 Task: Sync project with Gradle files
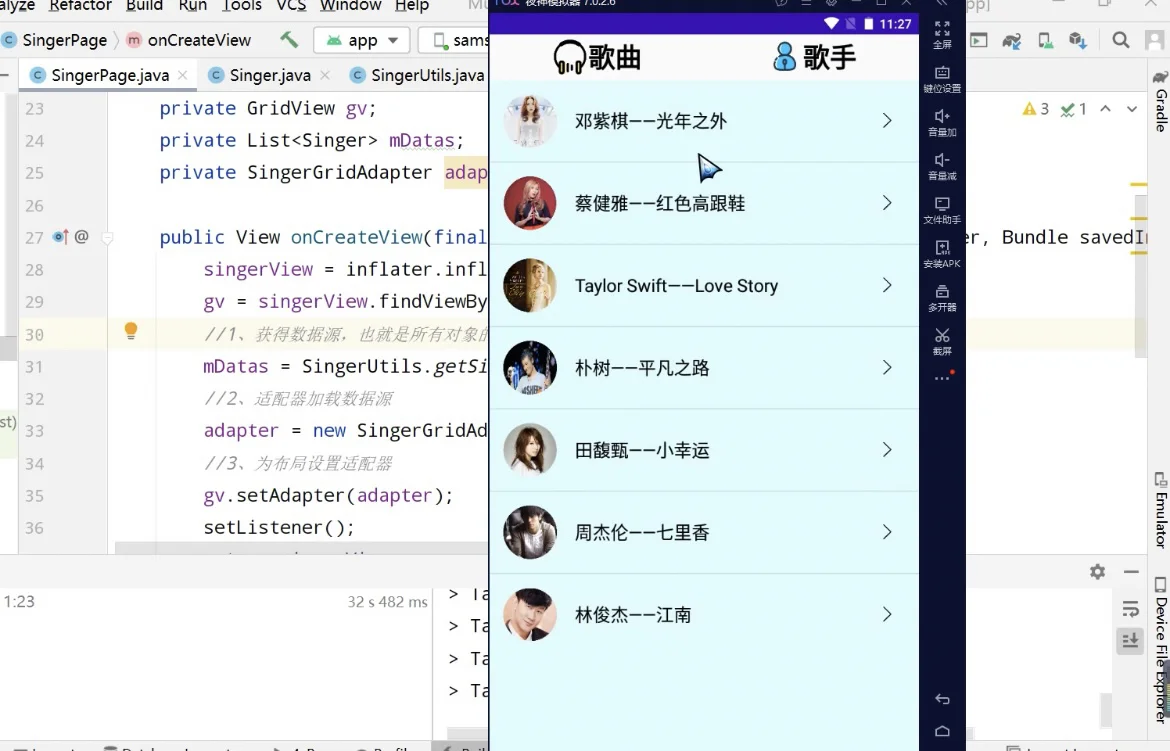[x=1010, y=41]
